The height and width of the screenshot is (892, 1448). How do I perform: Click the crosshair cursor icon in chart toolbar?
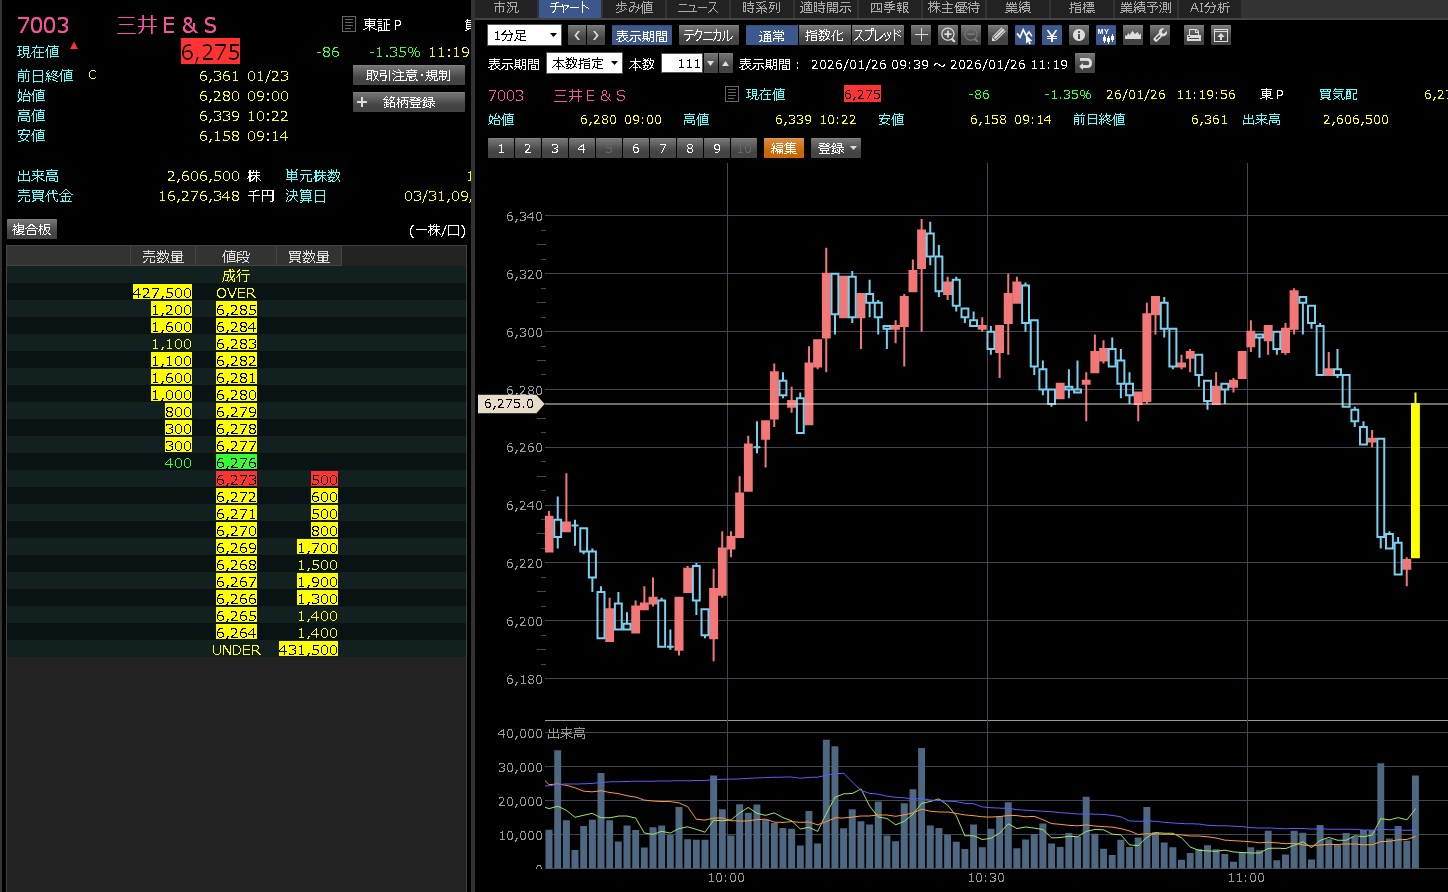click(x=921, y=35)
